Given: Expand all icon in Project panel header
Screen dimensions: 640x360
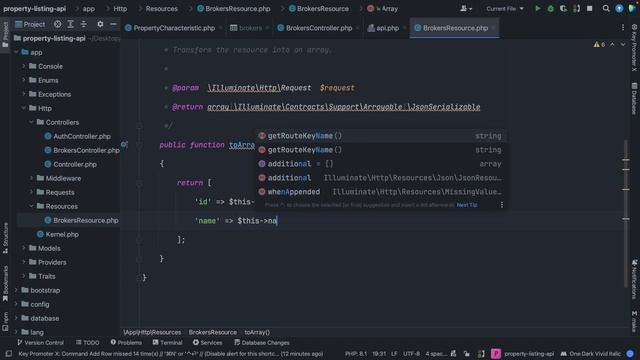Looking at the screenshot, I should point(71,24).
